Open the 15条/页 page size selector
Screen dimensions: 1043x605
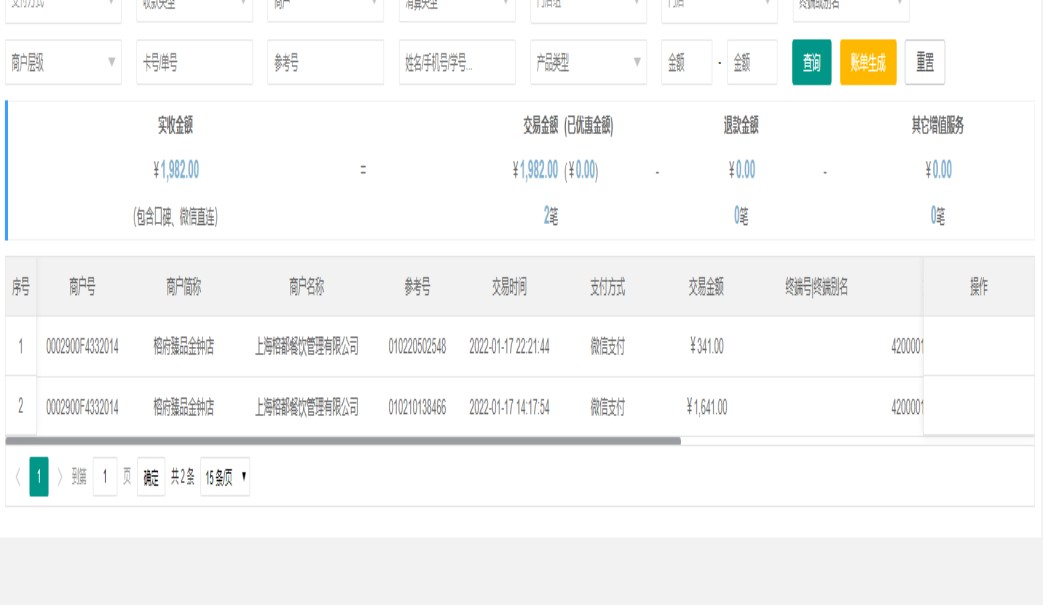tap(225, 478)
